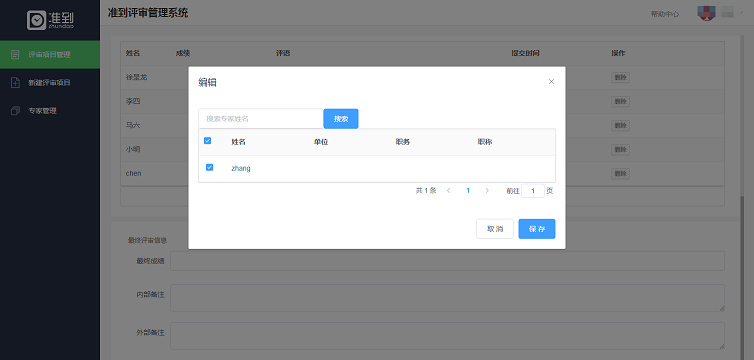The height and width of the screenshot is (360, 754).
Task: Click the 外部备注 text area
Action: coord(447,335)
